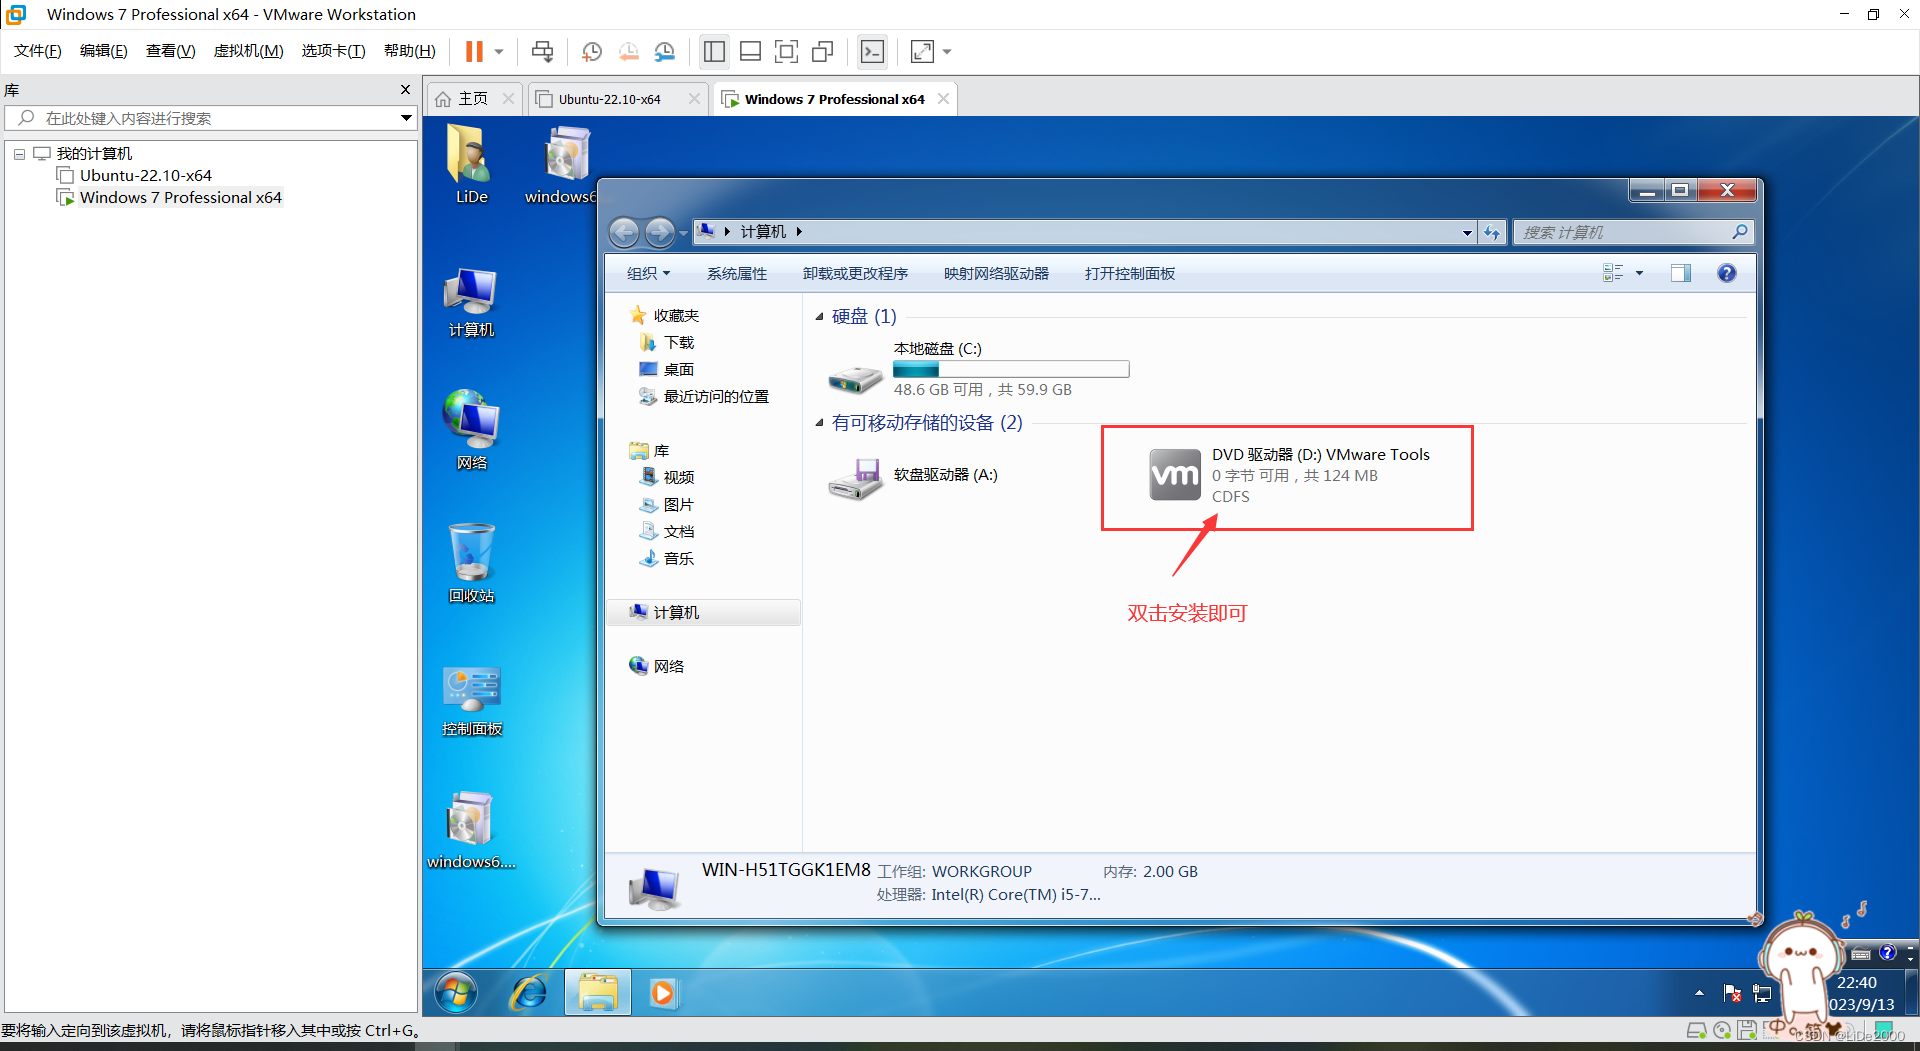Toggle the thumbnail bar view icon
This screenshot has width=1920, height=1051.
pos(750,51)
